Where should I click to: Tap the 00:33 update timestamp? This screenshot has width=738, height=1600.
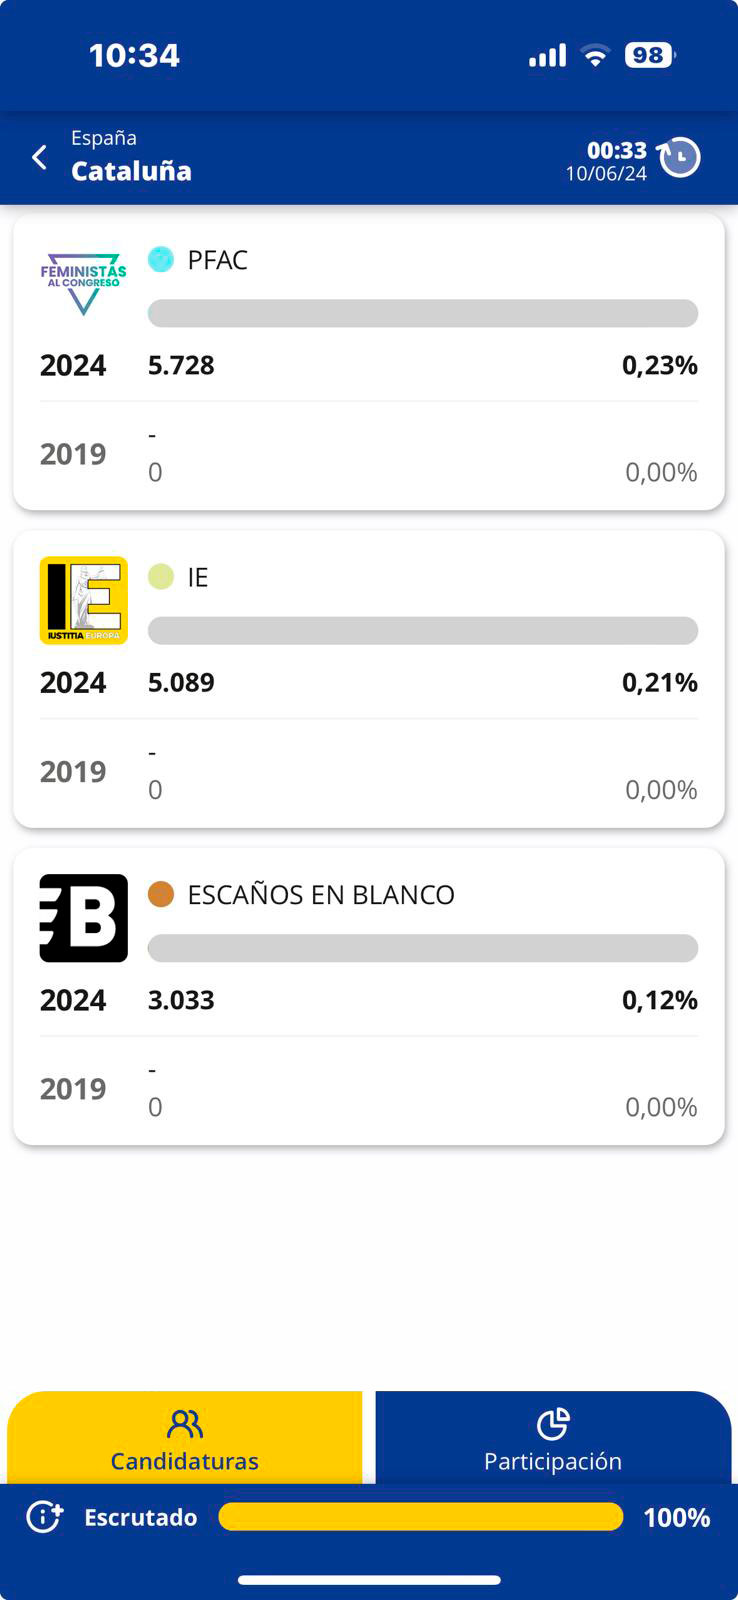tap(616, 150)
